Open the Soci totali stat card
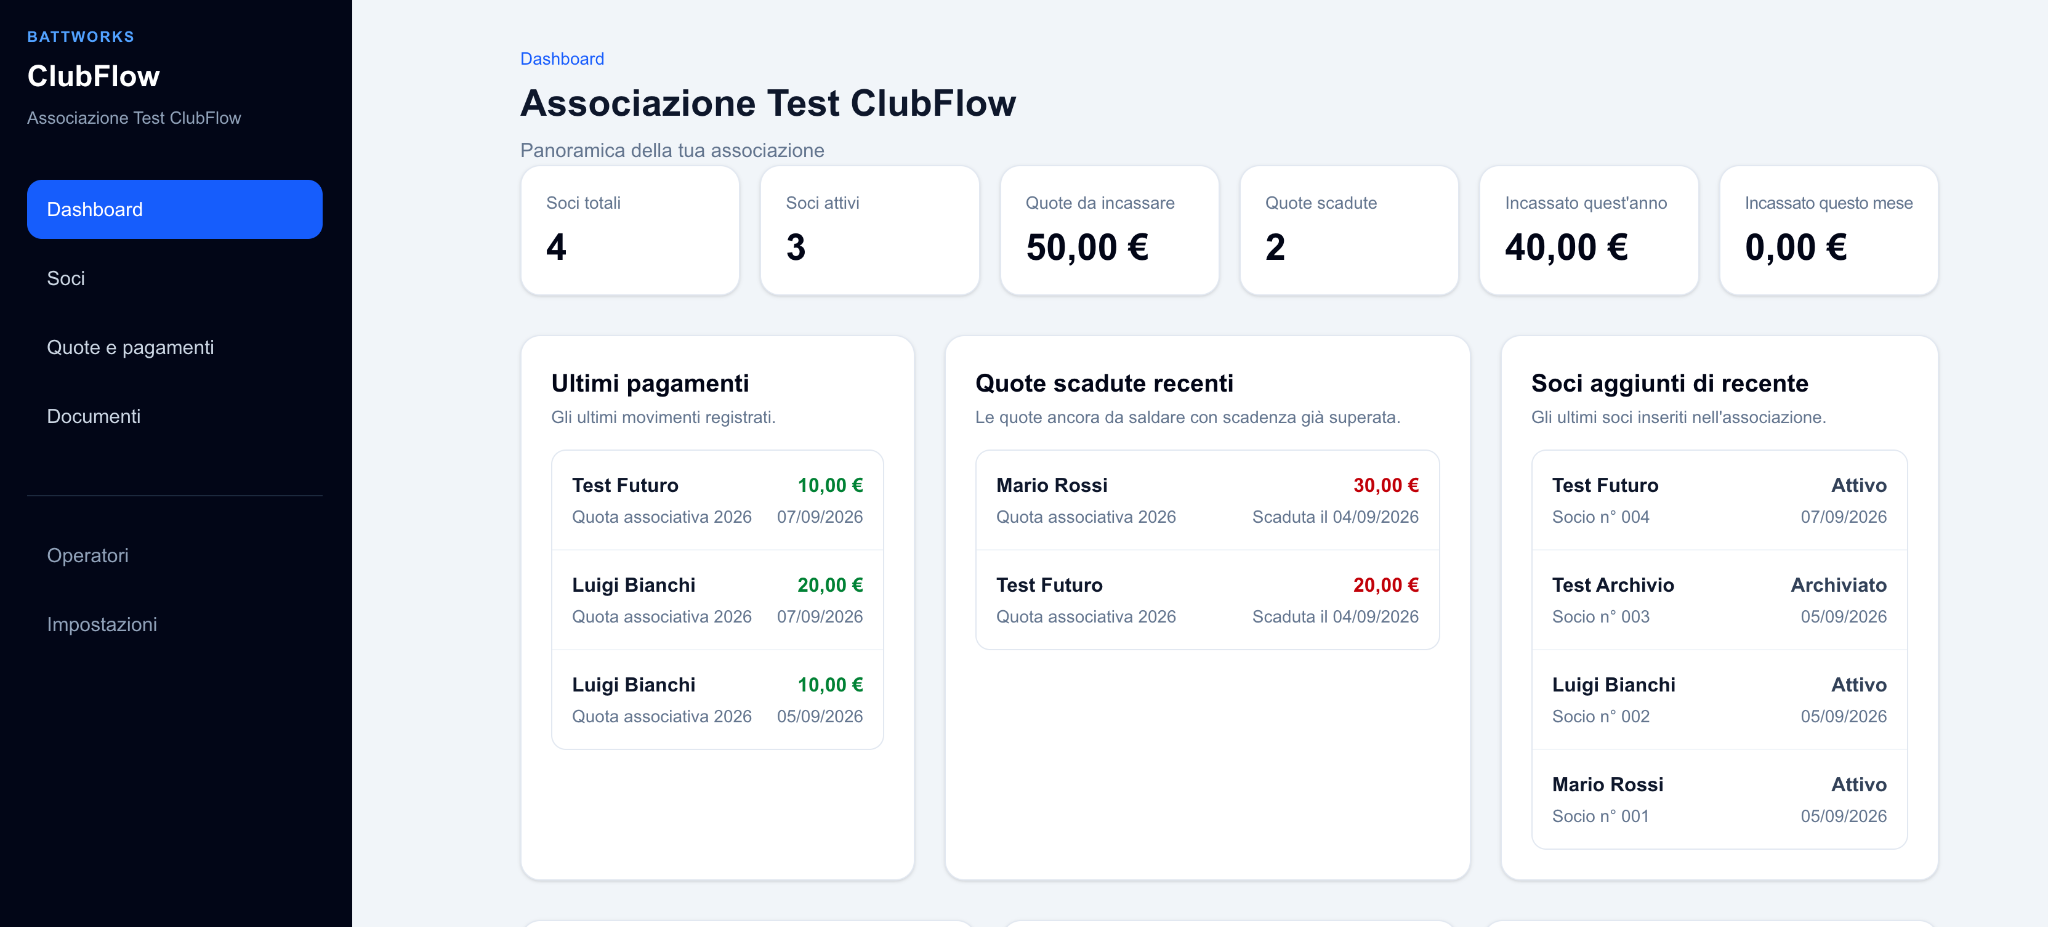This screenshot has width=2048, height=927. coord(630,230)
